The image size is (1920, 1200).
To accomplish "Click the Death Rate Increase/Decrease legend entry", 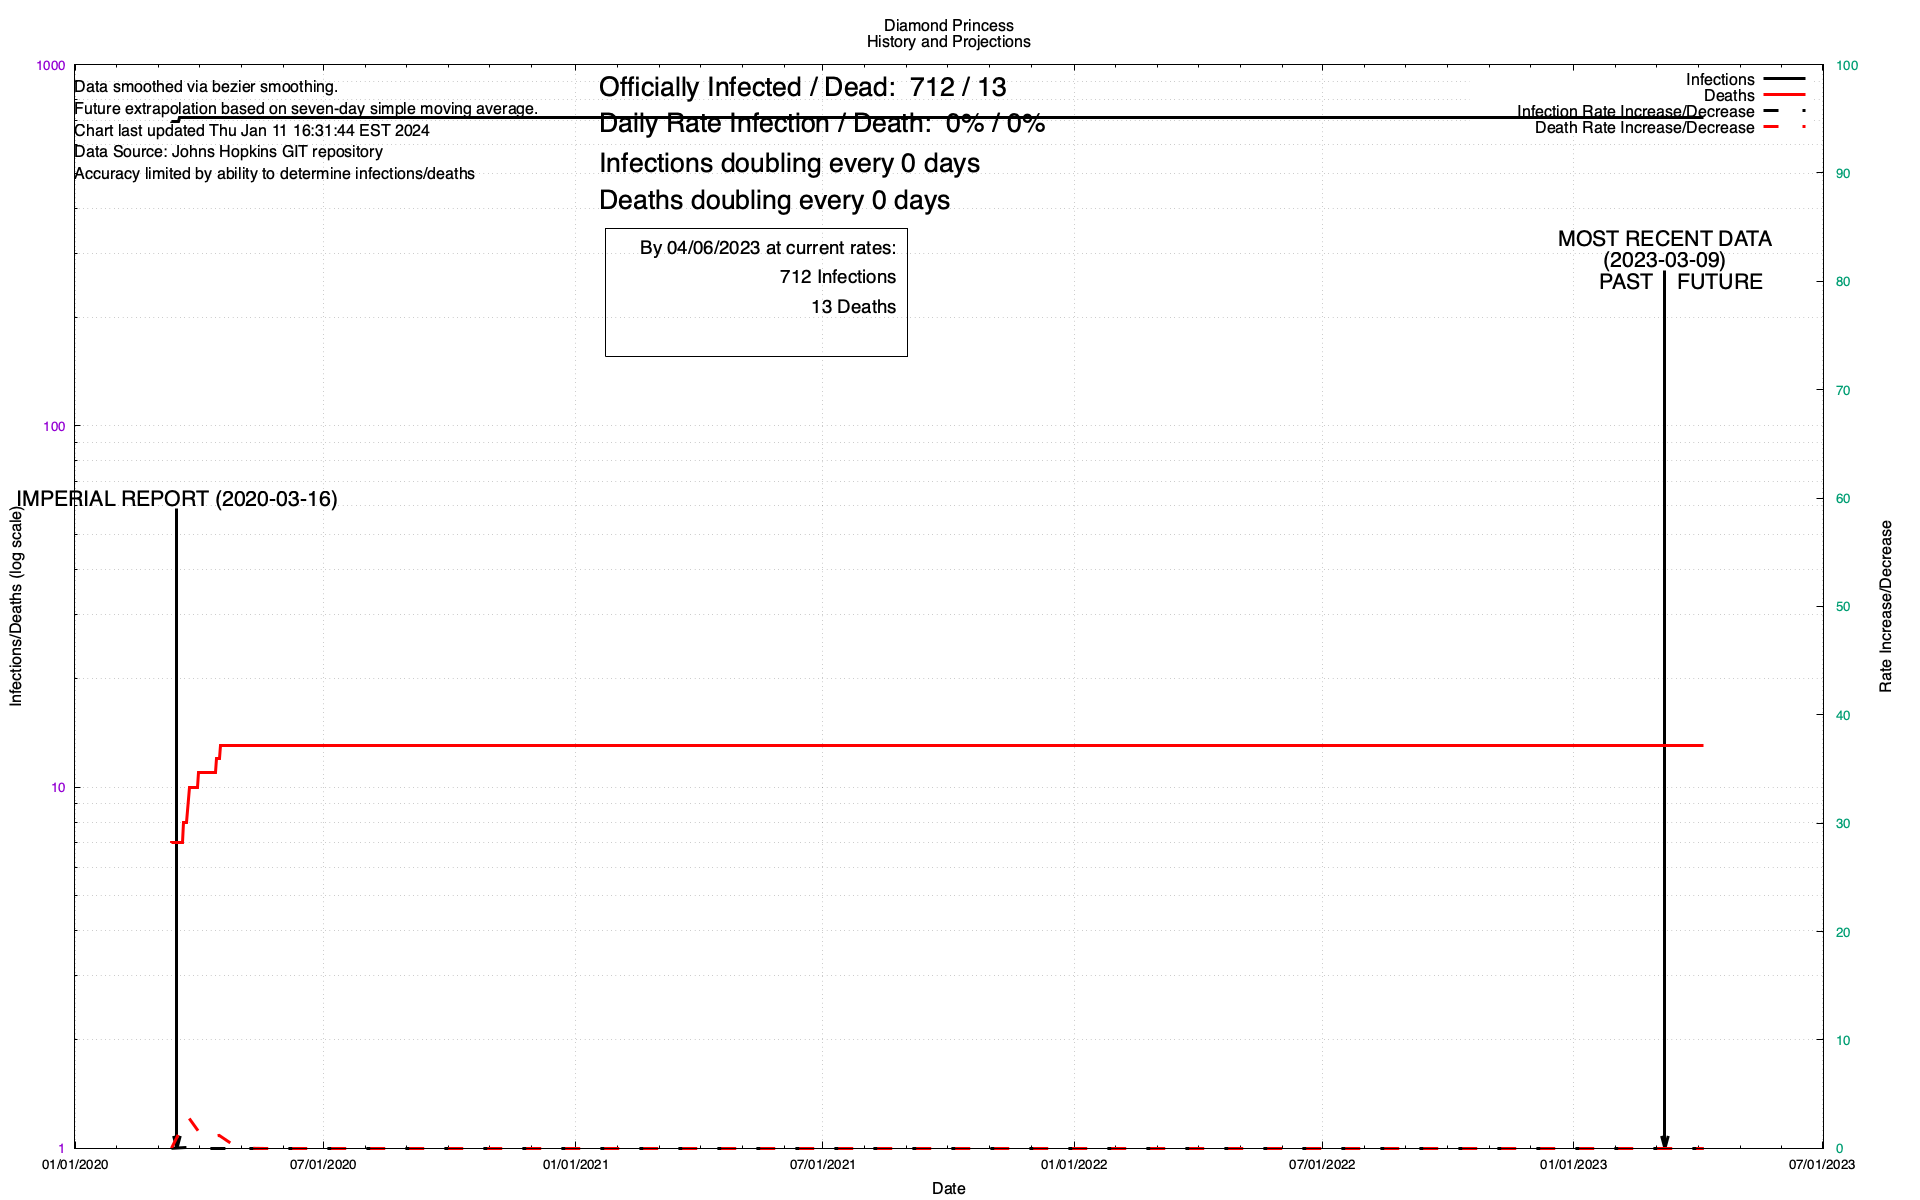I will click(x=1644, y=128).
